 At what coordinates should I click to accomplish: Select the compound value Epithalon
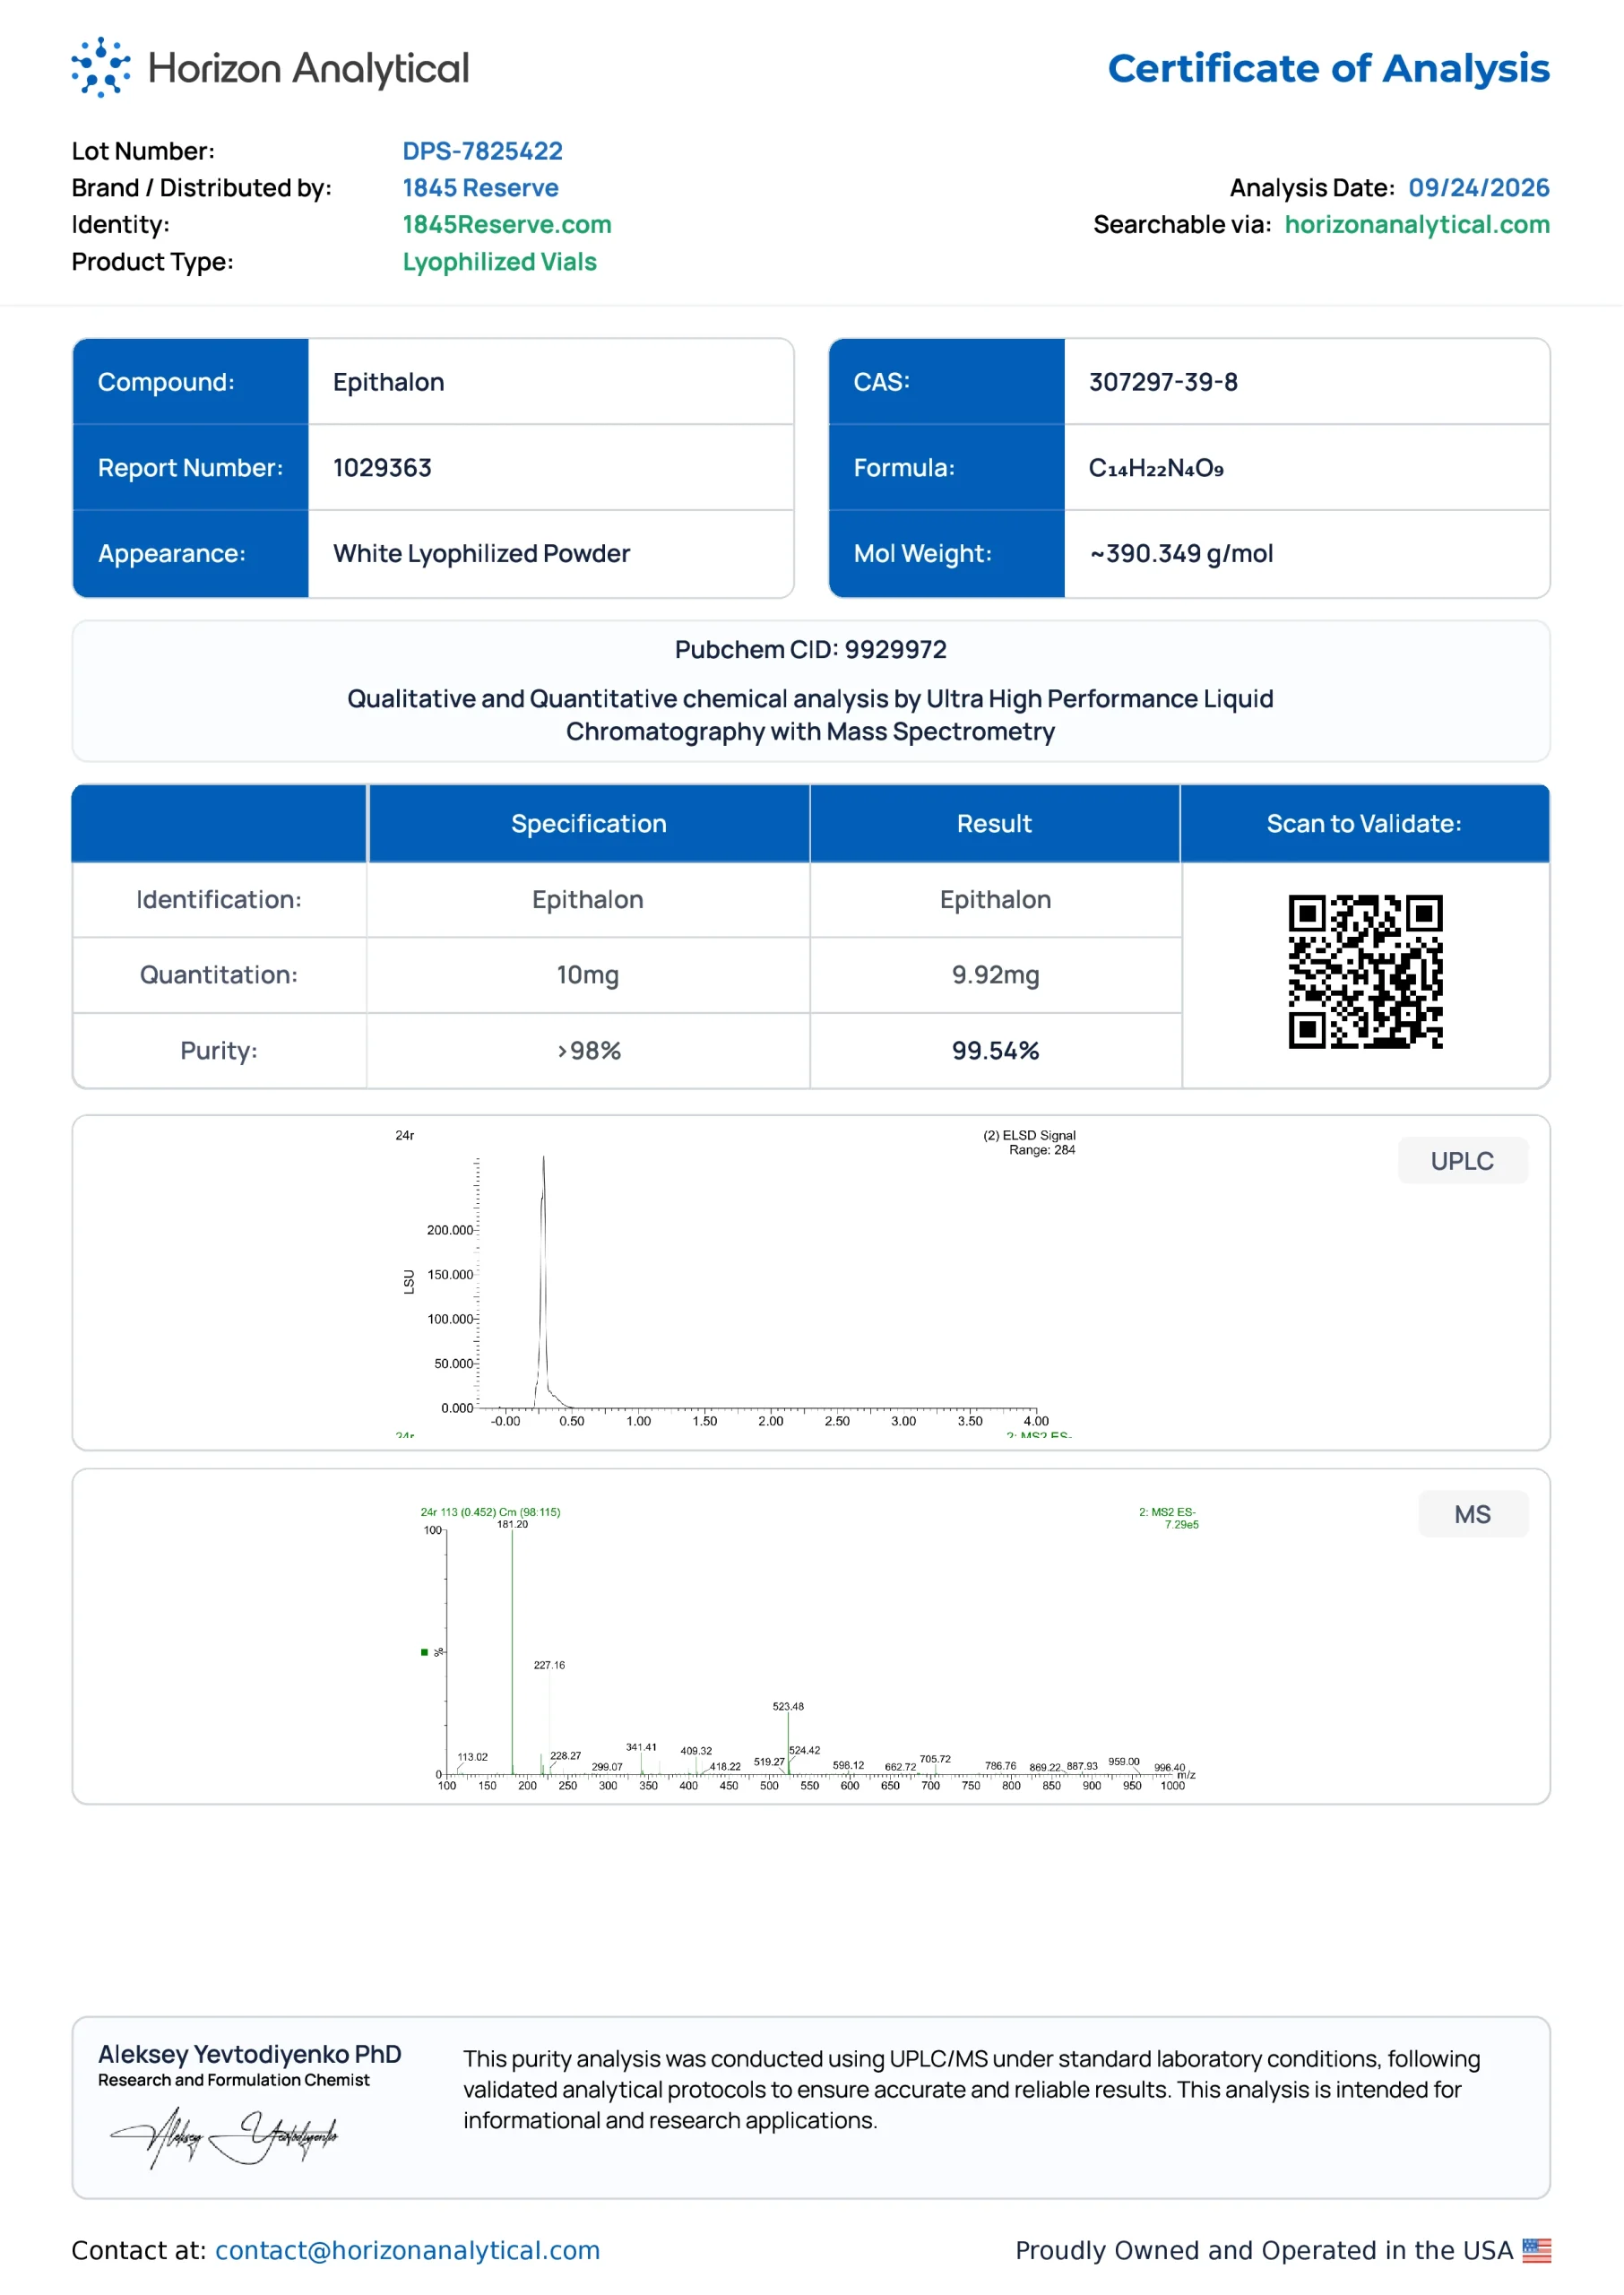(x=388, y=382)
